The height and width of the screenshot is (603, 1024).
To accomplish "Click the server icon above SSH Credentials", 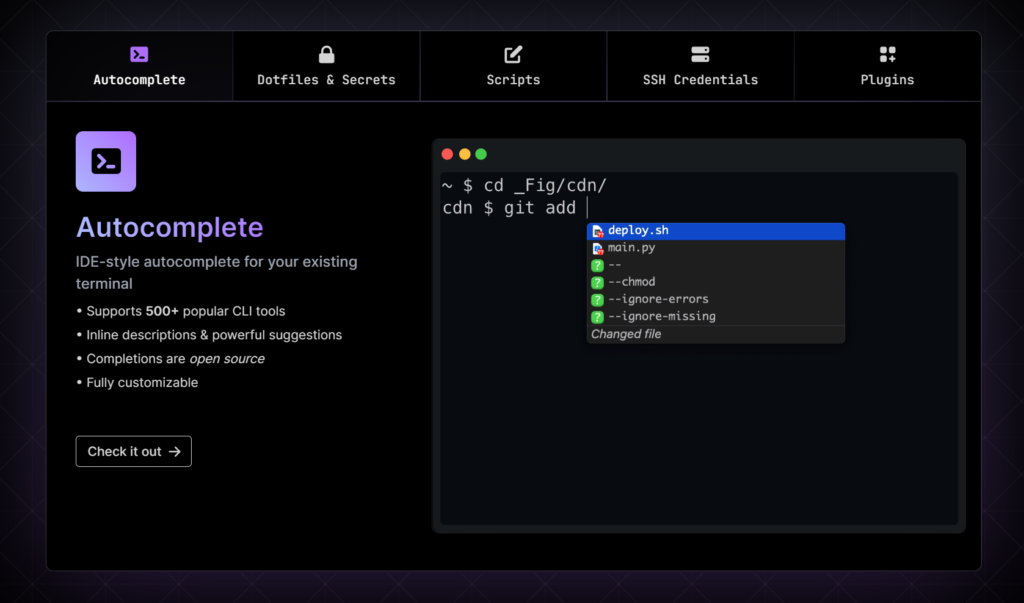I will click(700, 55).
